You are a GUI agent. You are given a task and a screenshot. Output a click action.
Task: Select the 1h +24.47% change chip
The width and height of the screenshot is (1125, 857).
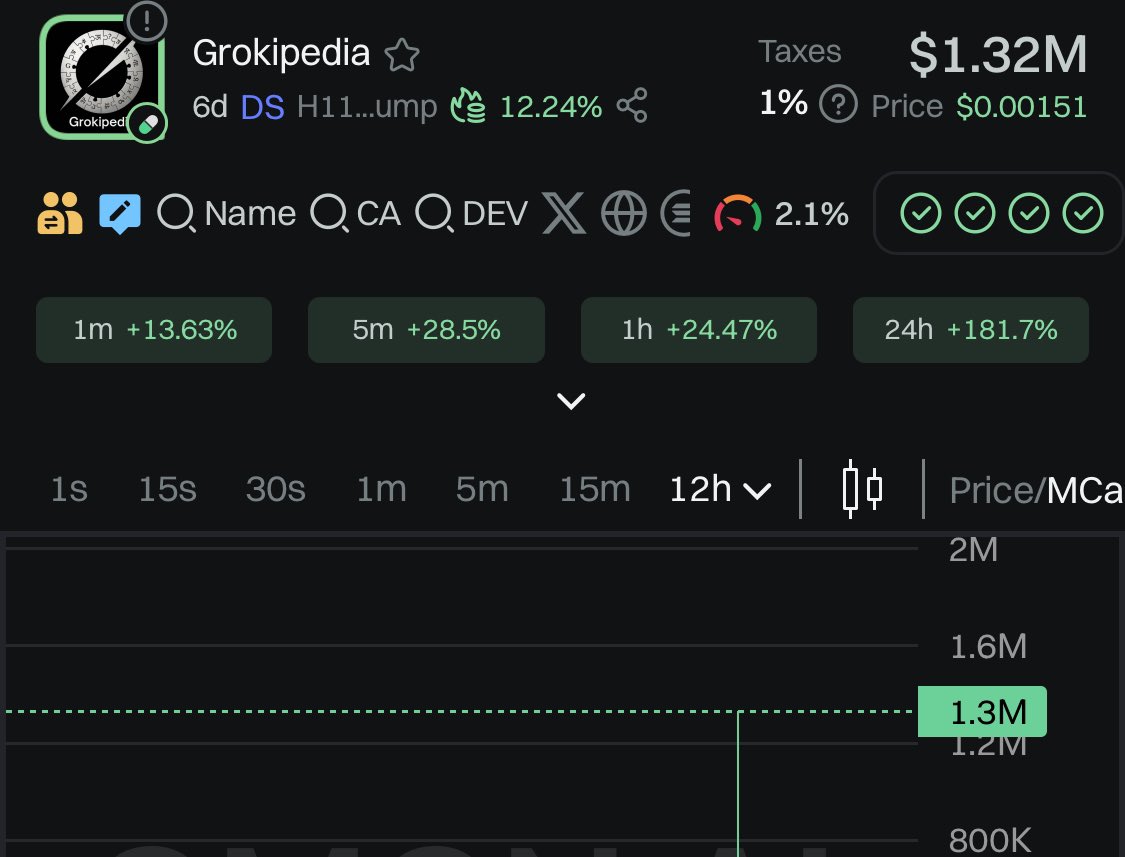point(699,329)
